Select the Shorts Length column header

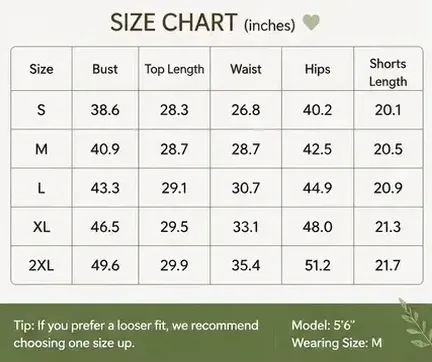[388, 72]
